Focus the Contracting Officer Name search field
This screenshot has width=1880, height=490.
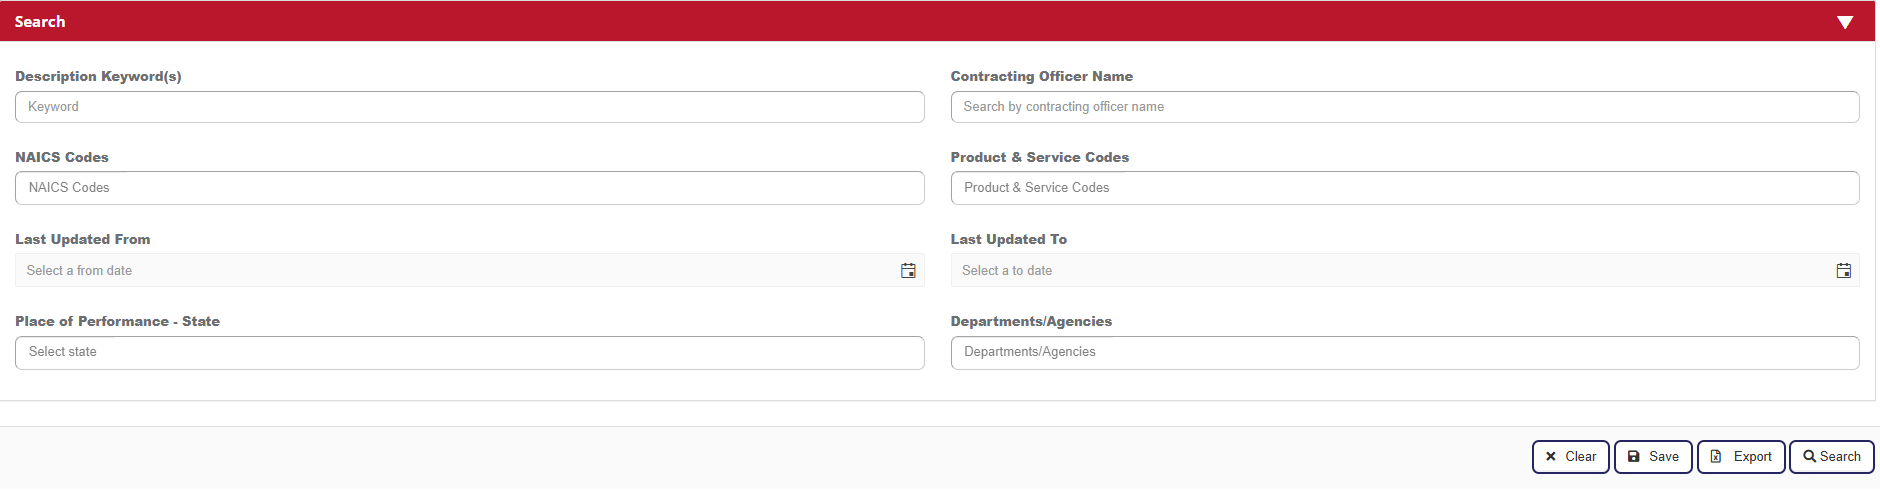point(1405,107)
